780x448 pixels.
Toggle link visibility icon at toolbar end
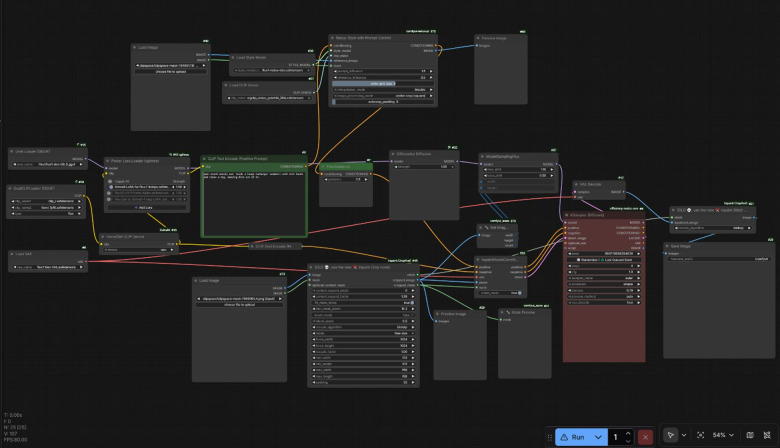(x=767, y=436)
